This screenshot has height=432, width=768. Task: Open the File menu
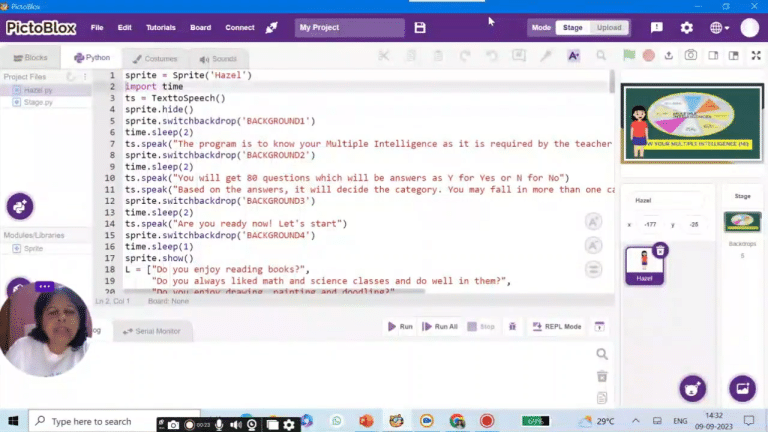97,27
